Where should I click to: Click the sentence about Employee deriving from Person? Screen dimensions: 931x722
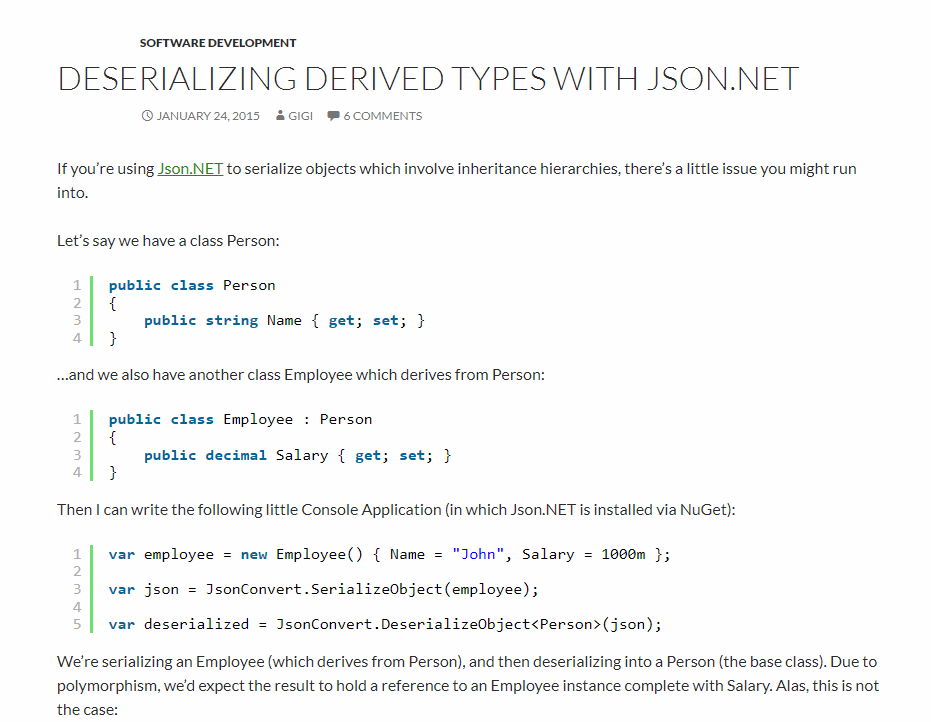click(x=301, y=375)
